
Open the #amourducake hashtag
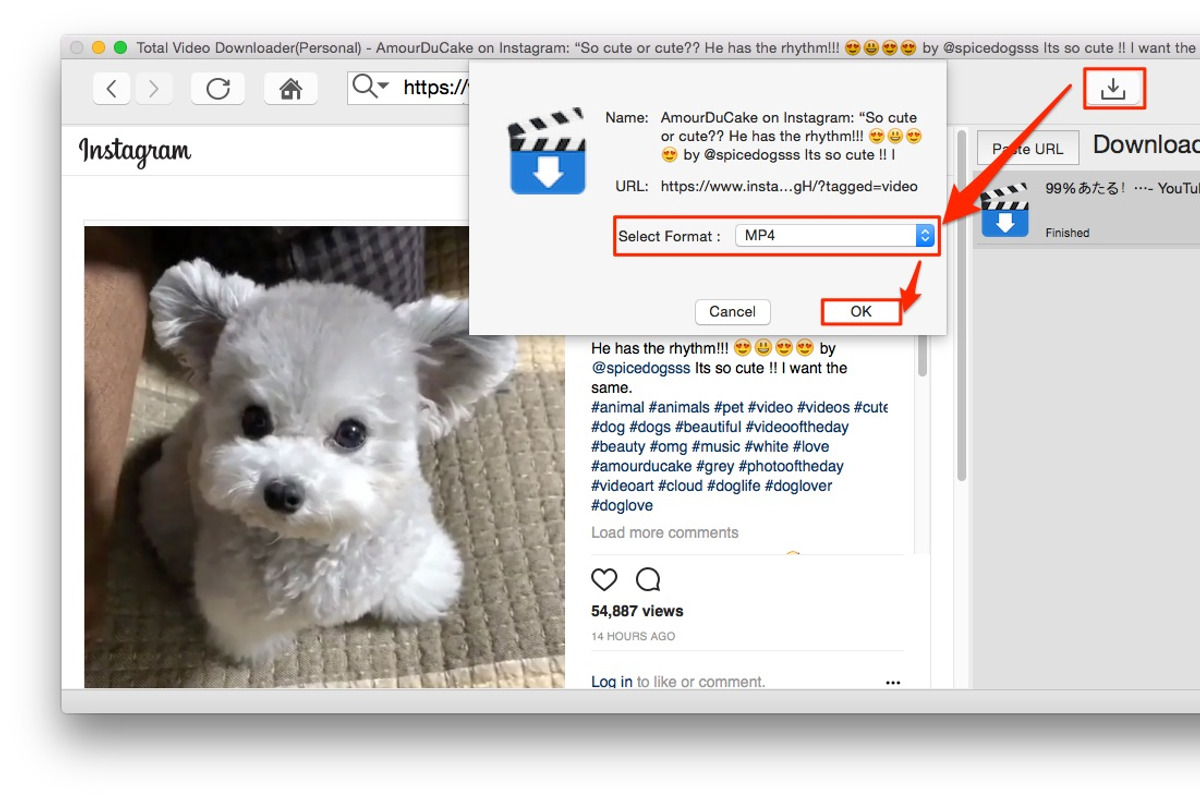[x=641, y=466]
